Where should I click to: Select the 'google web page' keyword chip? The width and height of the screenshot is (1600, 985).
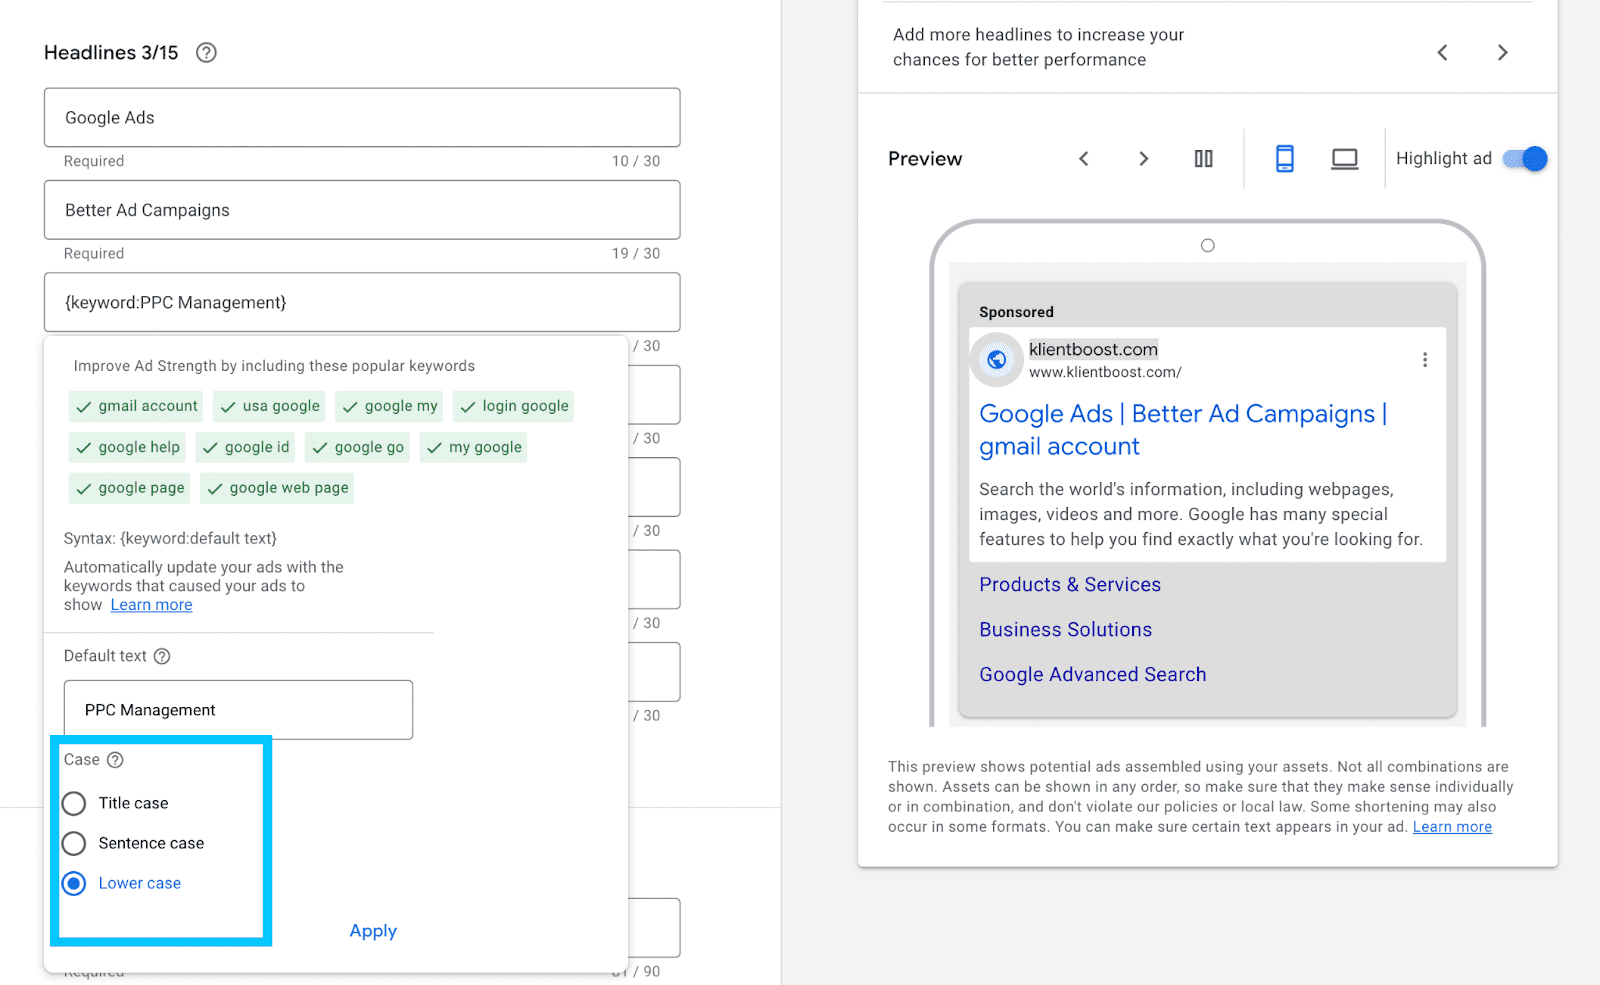(x=277, y=488)
